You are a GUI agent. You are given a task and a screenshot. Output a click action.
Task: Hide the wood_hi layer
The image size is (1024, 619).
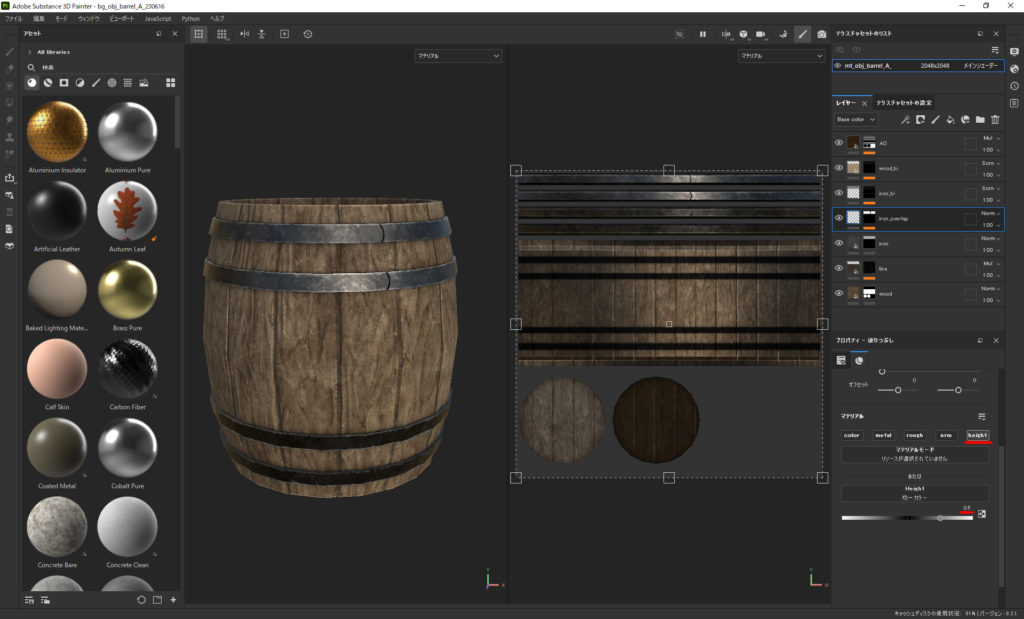pos(839,168)
